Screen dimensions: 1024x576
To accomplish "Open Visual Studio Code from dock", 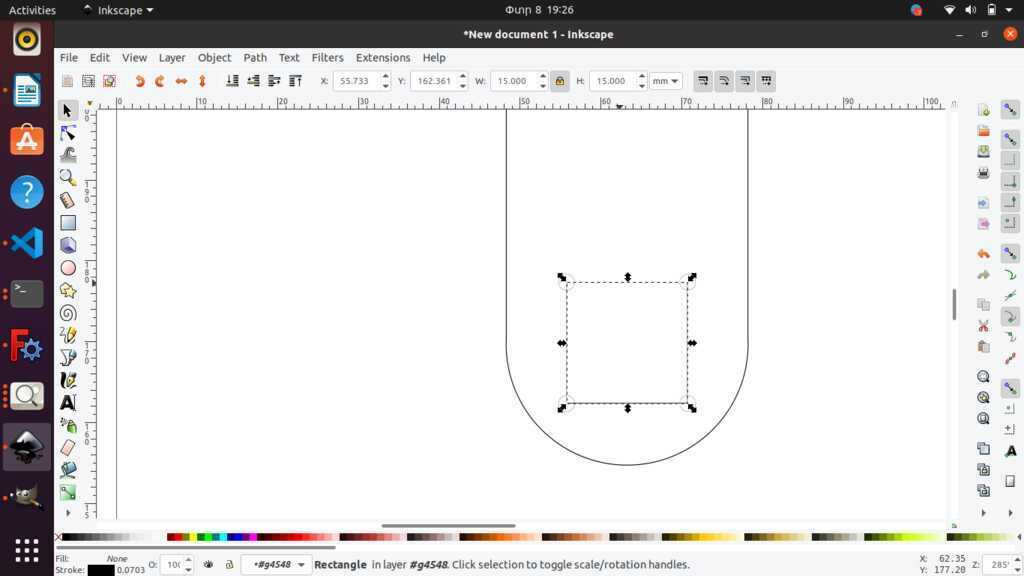I will point(27,243).
